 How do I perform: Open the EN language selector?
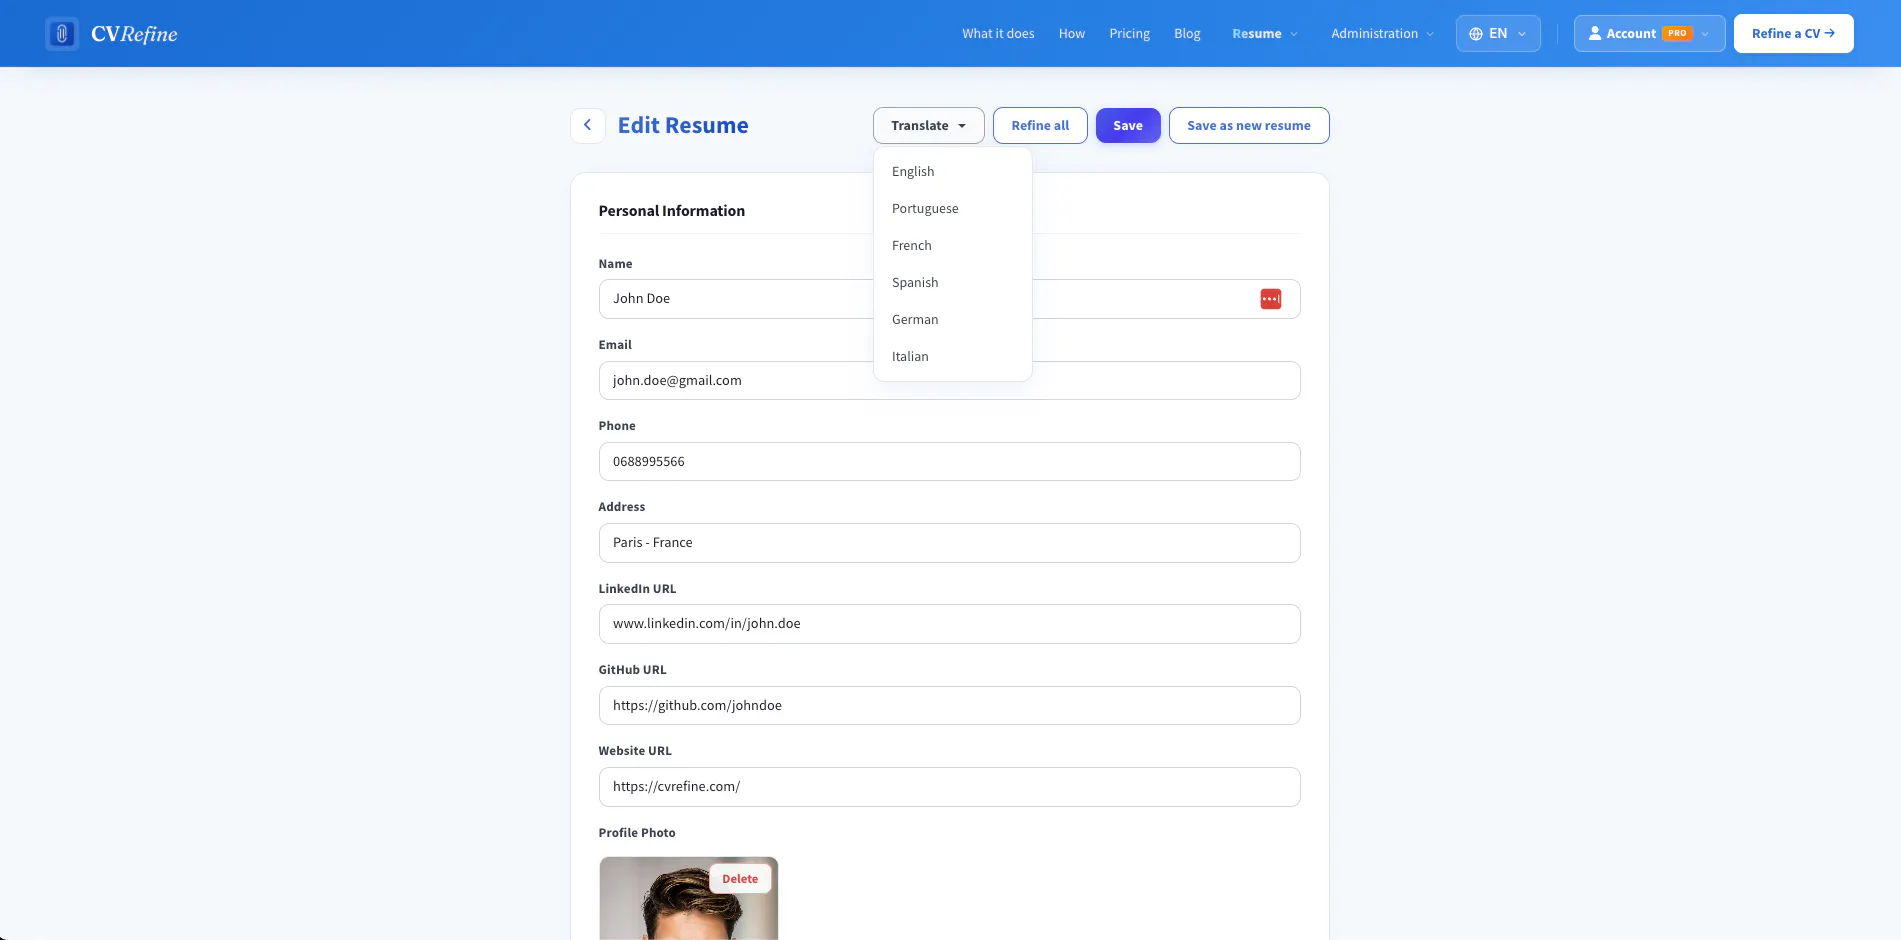[1498, 34]
